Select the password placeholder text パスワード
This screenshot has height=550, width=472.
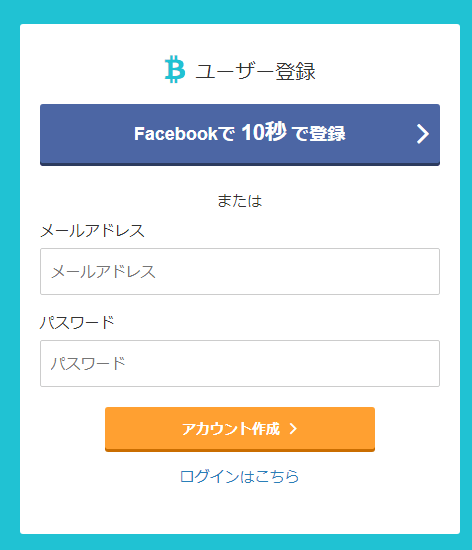88,363
